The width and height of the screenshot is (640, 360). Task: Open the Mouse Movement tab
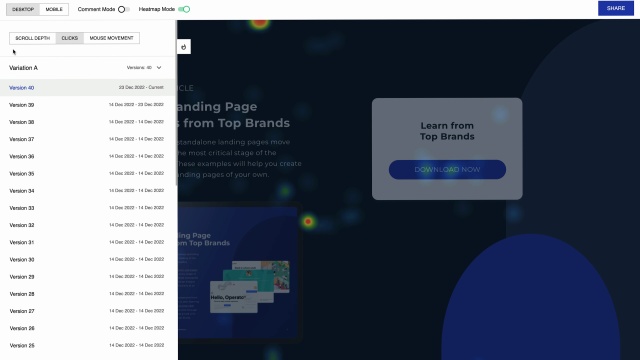(x=111, y=38)
